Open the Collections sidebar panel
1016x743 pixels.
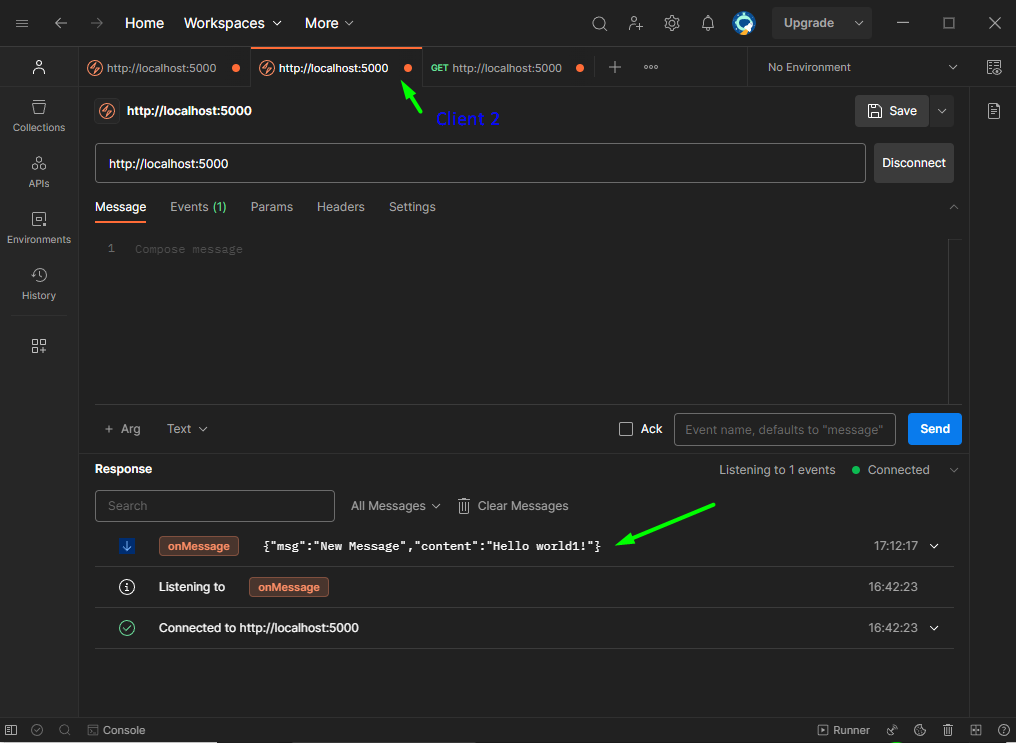(39, 116)
